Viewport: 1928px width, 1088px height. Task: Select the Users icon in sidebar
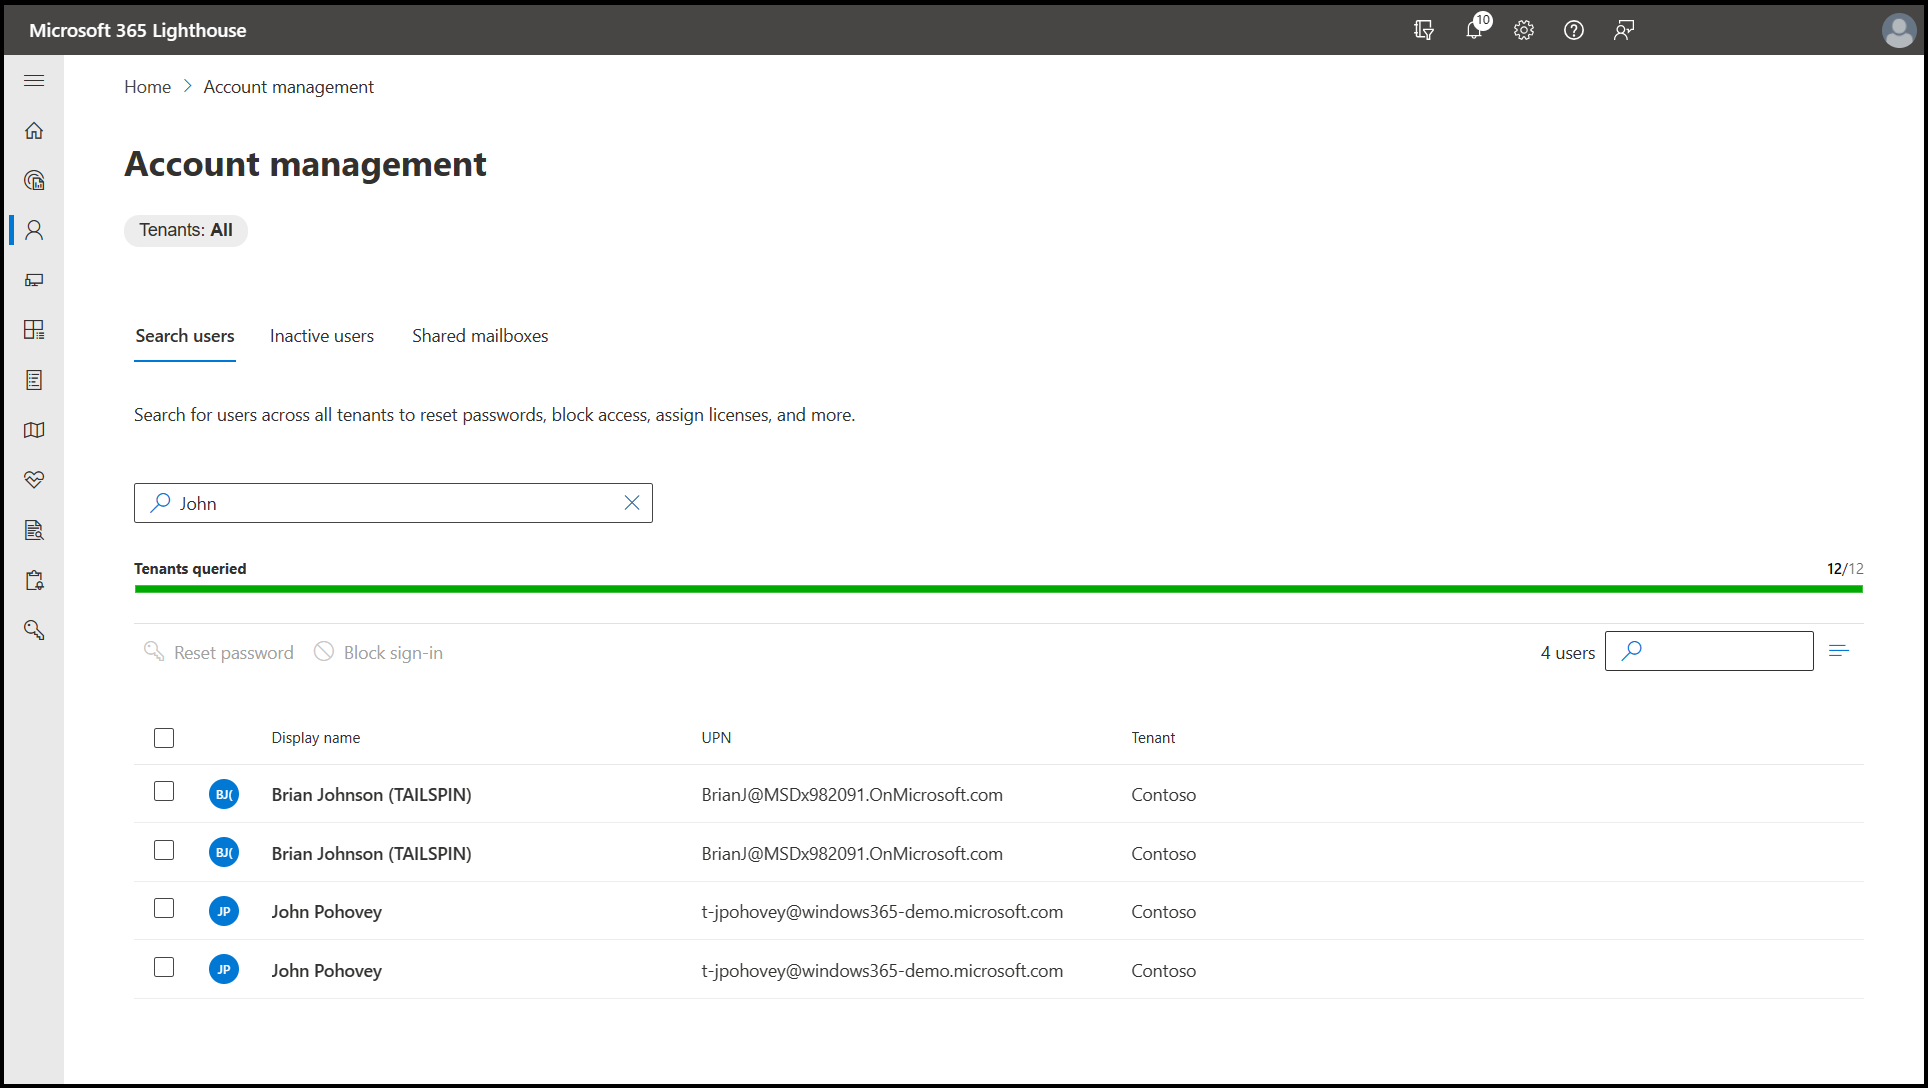click(34, 230)
